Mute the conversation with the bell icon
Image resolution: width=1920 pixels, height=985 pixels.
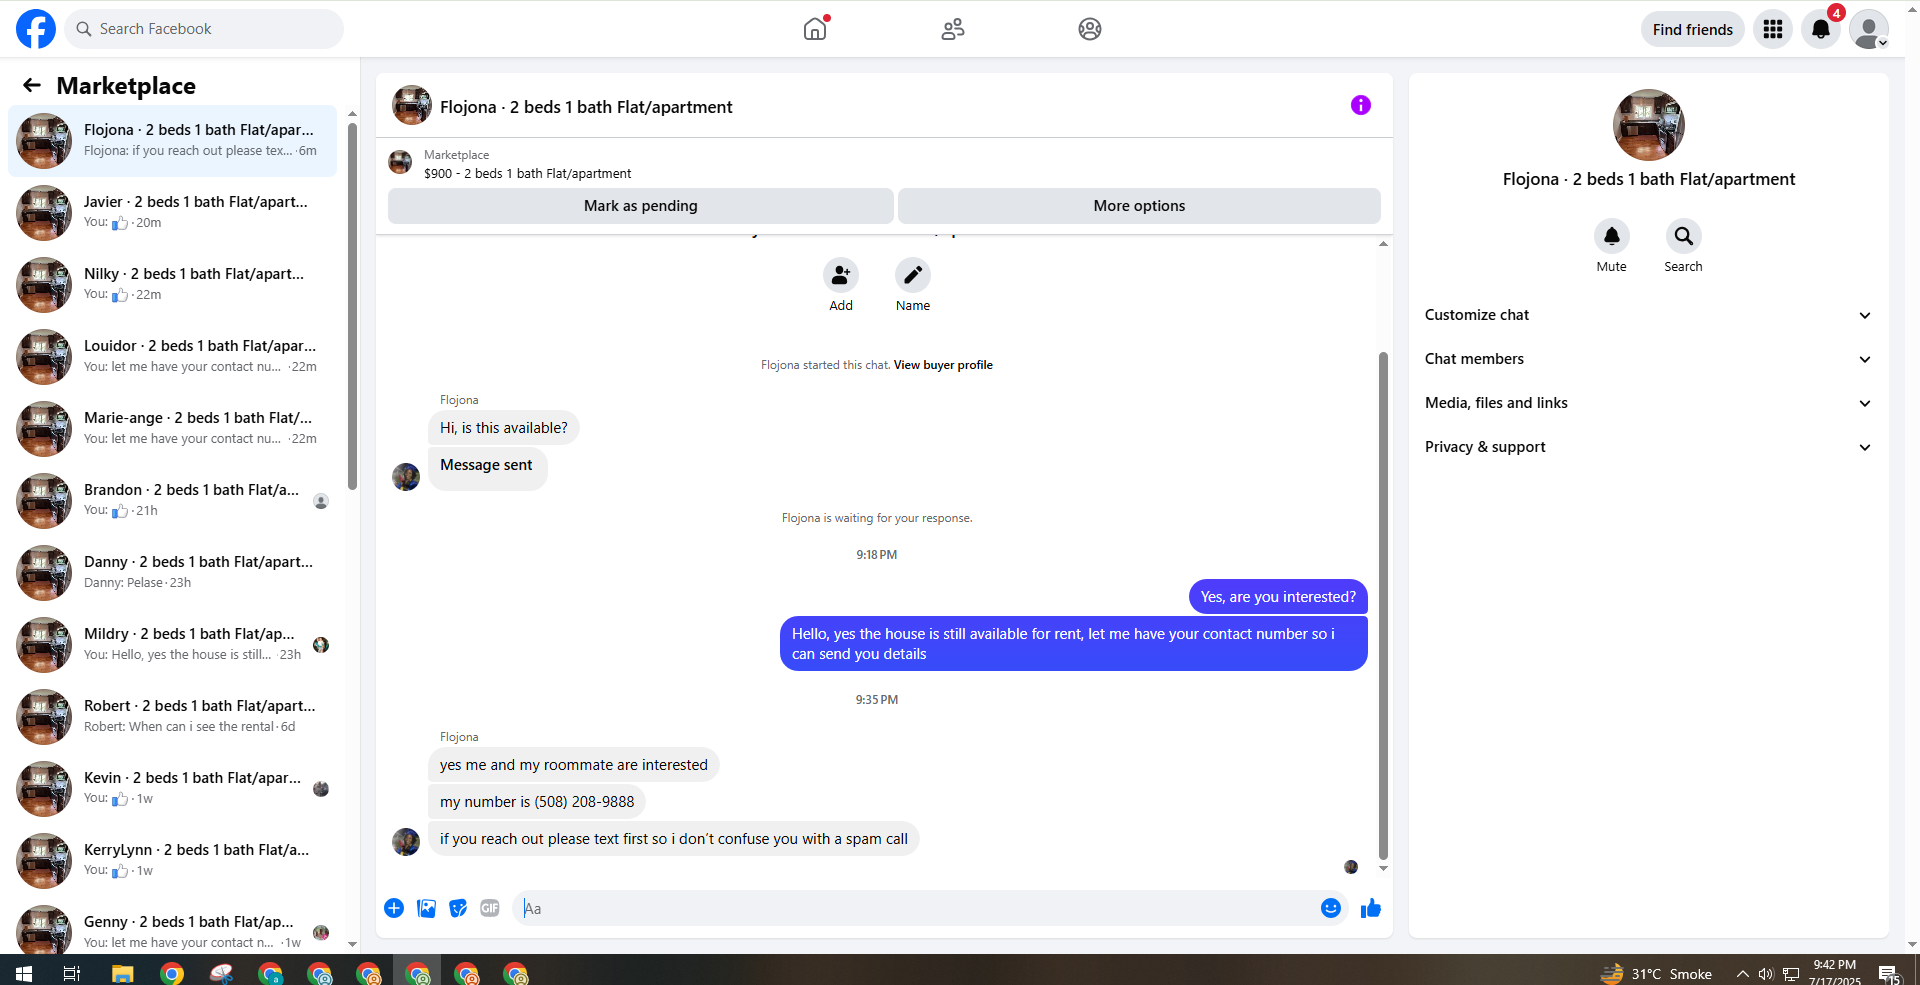point(1612,236)
